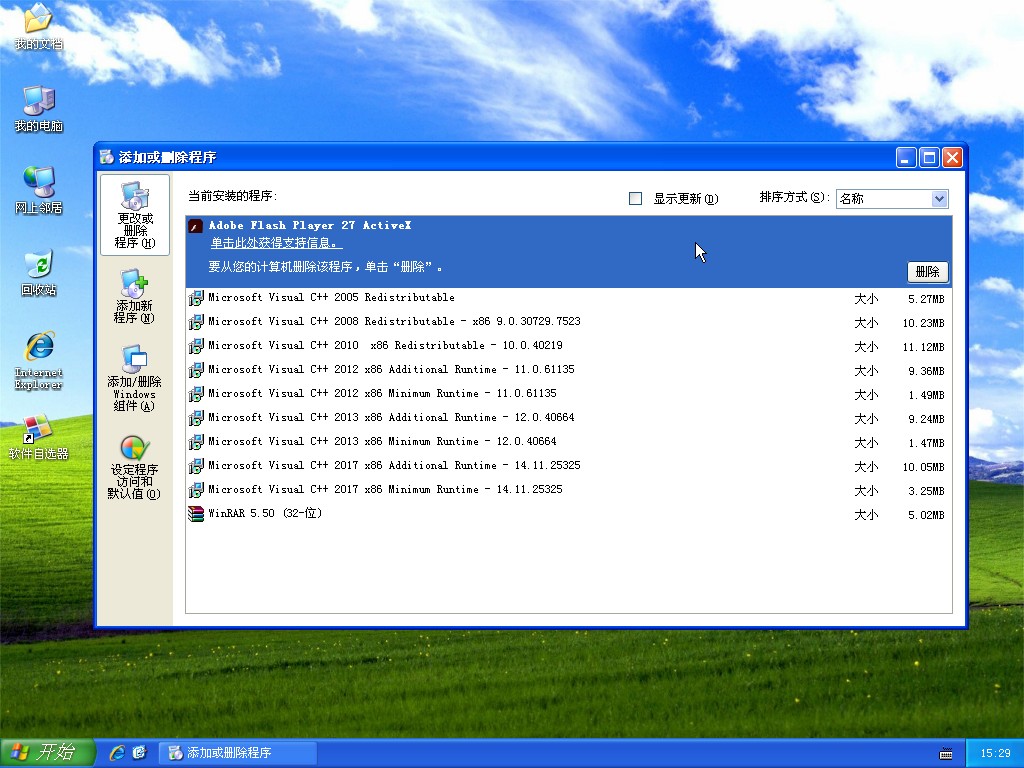Select 回收站 recycle bin desktop icon

(x=39, y=272)
